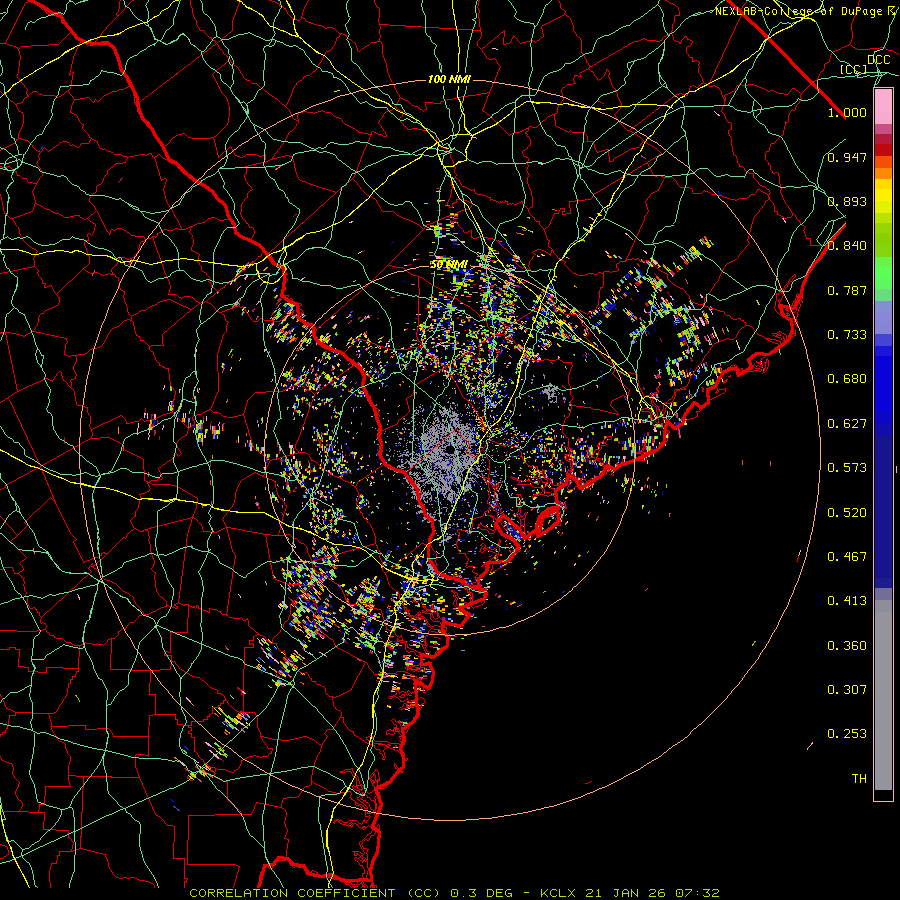The width and height of the screenshot is (900, 900).
Task: Click the 0.680 scale value label
Action: pyautogui.click(x=847, y=379)
